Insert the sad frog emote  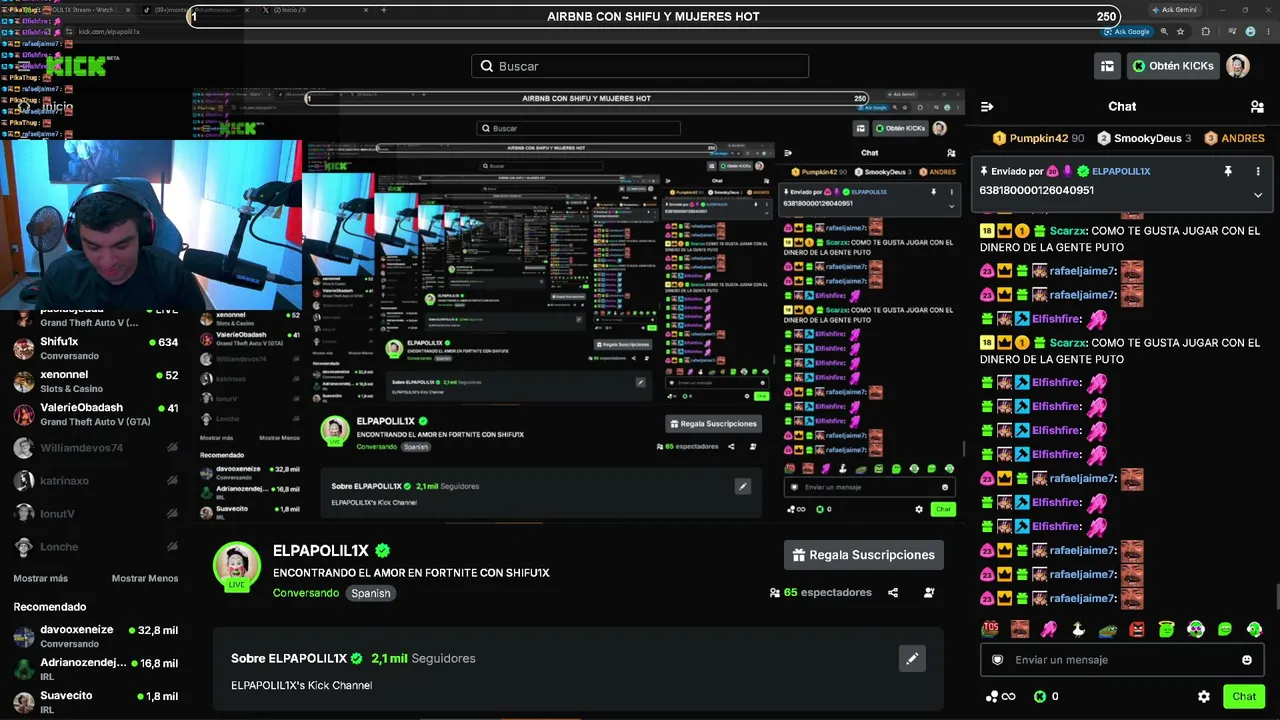pos(1108,629)
